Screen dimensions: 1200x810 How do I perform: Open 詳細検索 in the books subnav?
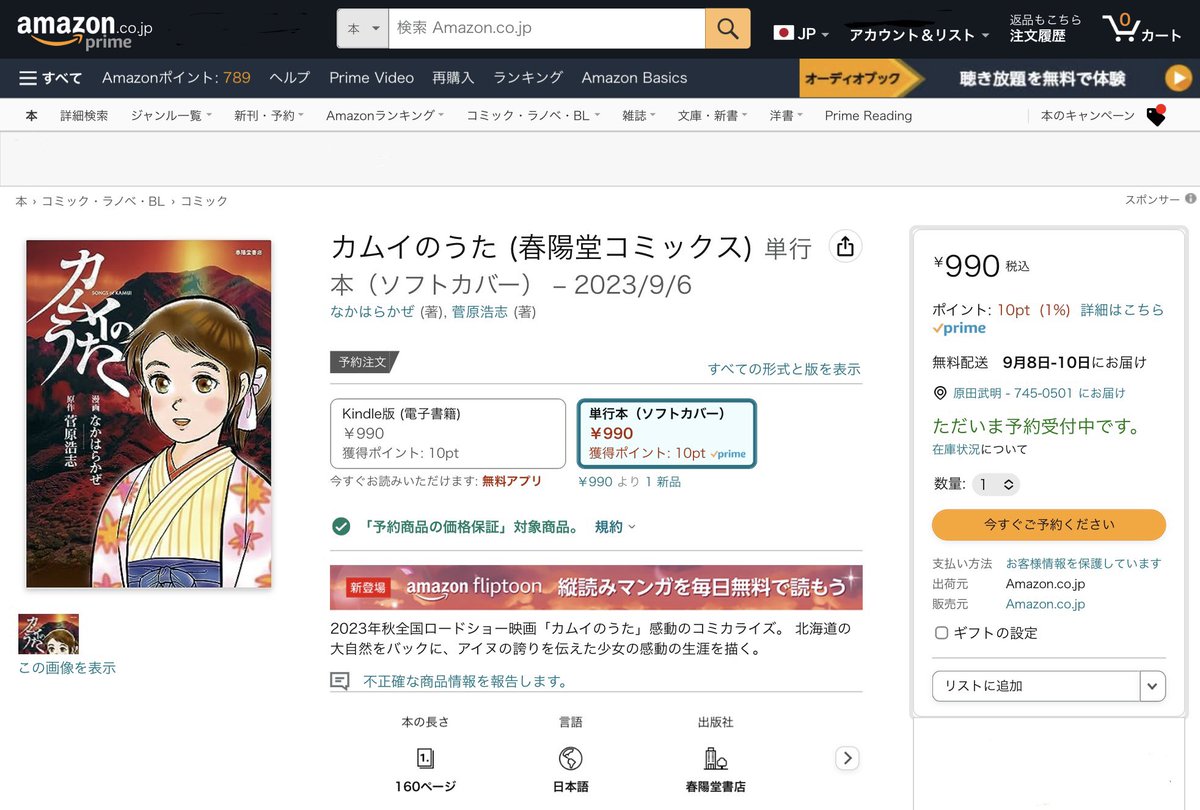tap(84, 116)
